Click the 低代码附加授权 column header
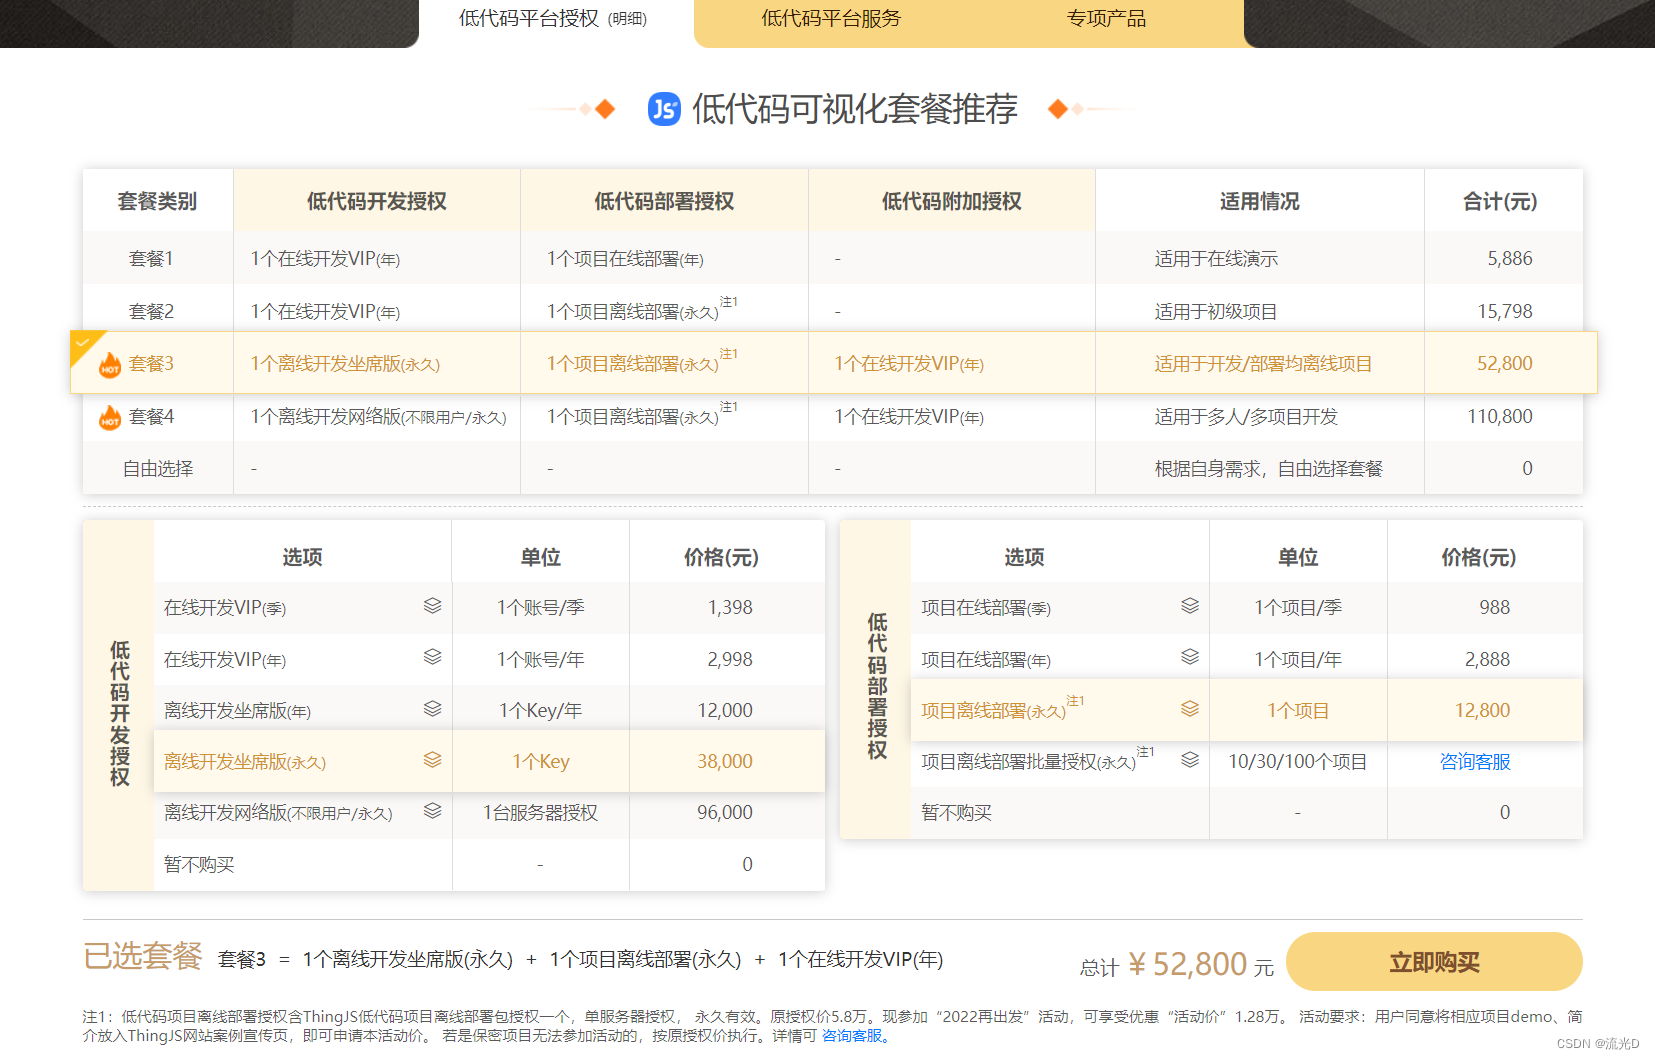Screen dimensions: 1655x1059 click(x=952, y=201)
